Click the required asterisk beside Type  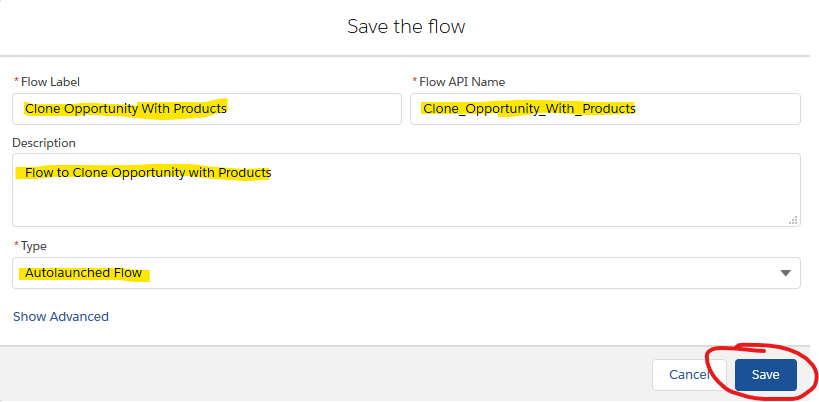click(x=16, y=244)
